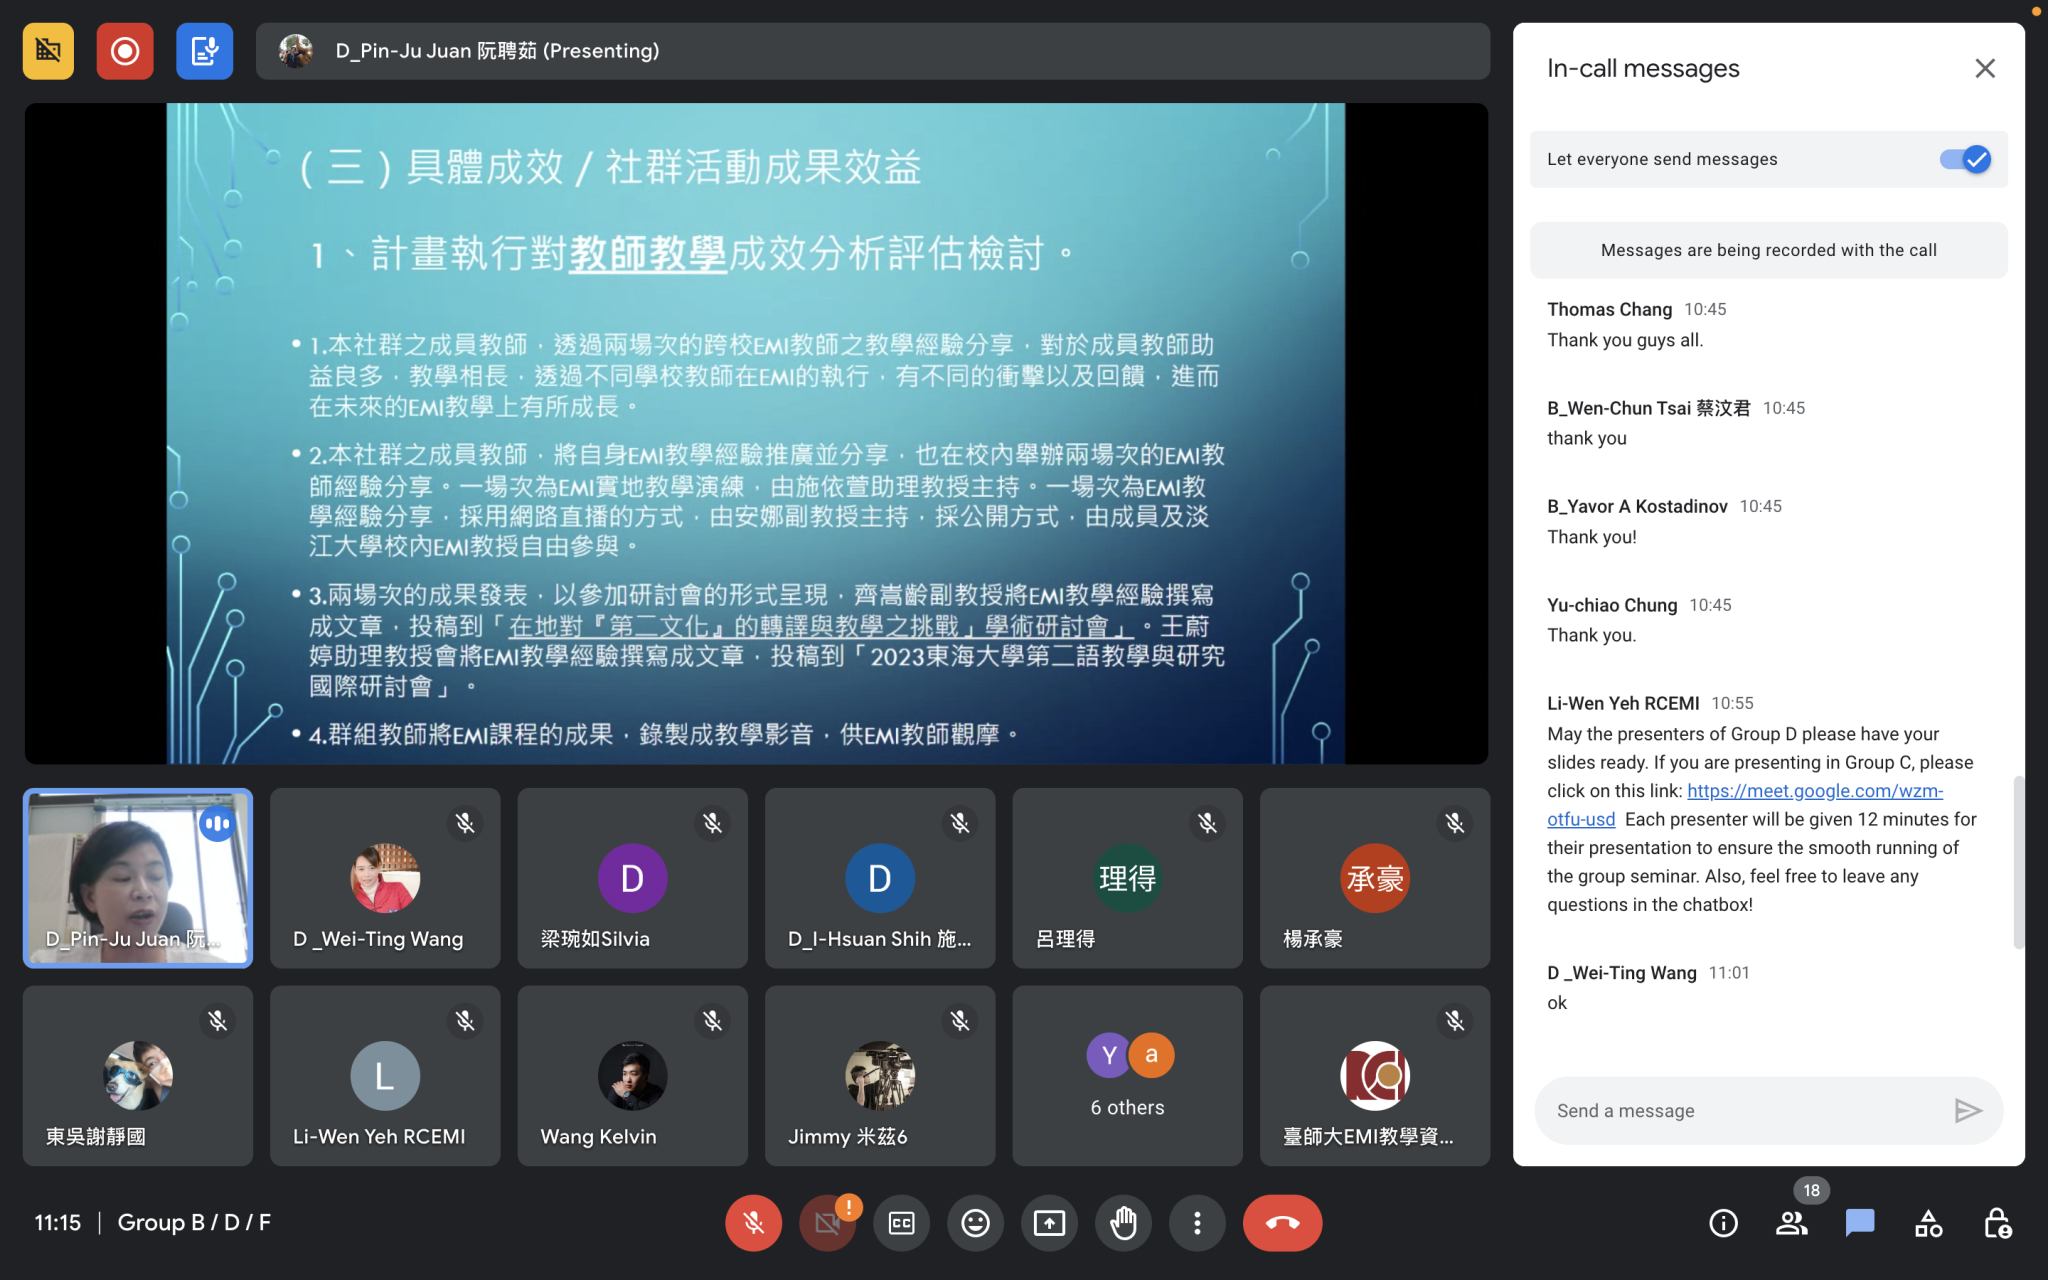Open the emoji reactions button
The image size is (2048, 1280).
(x=975, y=1223)
